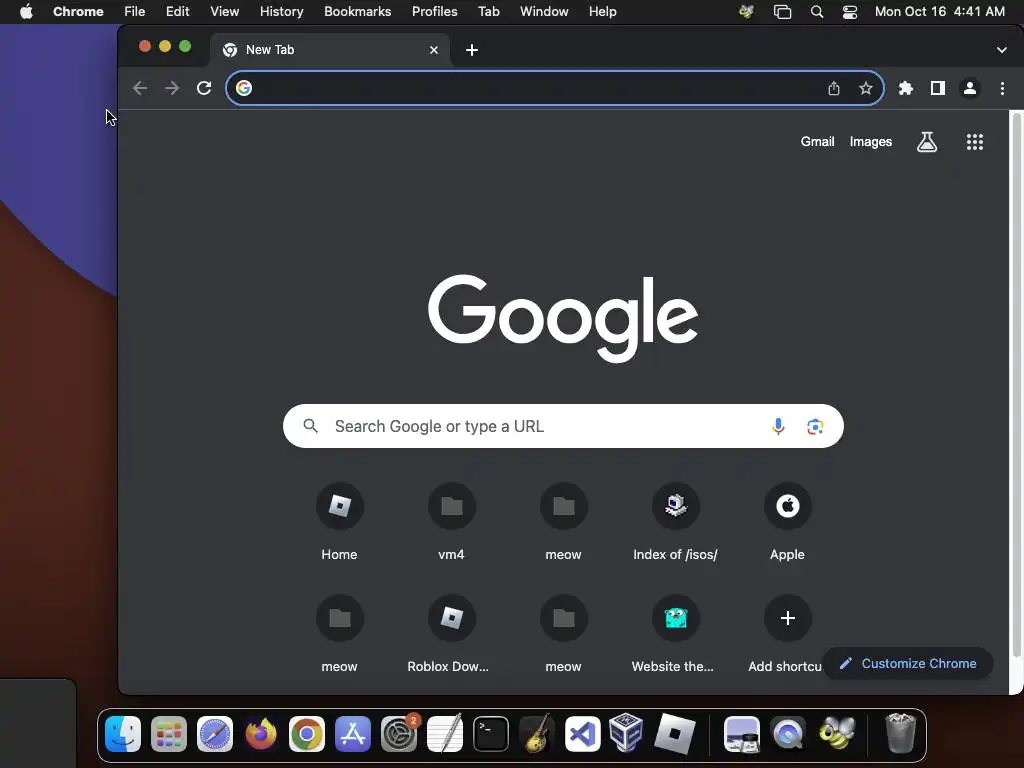Select the New Tab tab

[x=330, y=50]
